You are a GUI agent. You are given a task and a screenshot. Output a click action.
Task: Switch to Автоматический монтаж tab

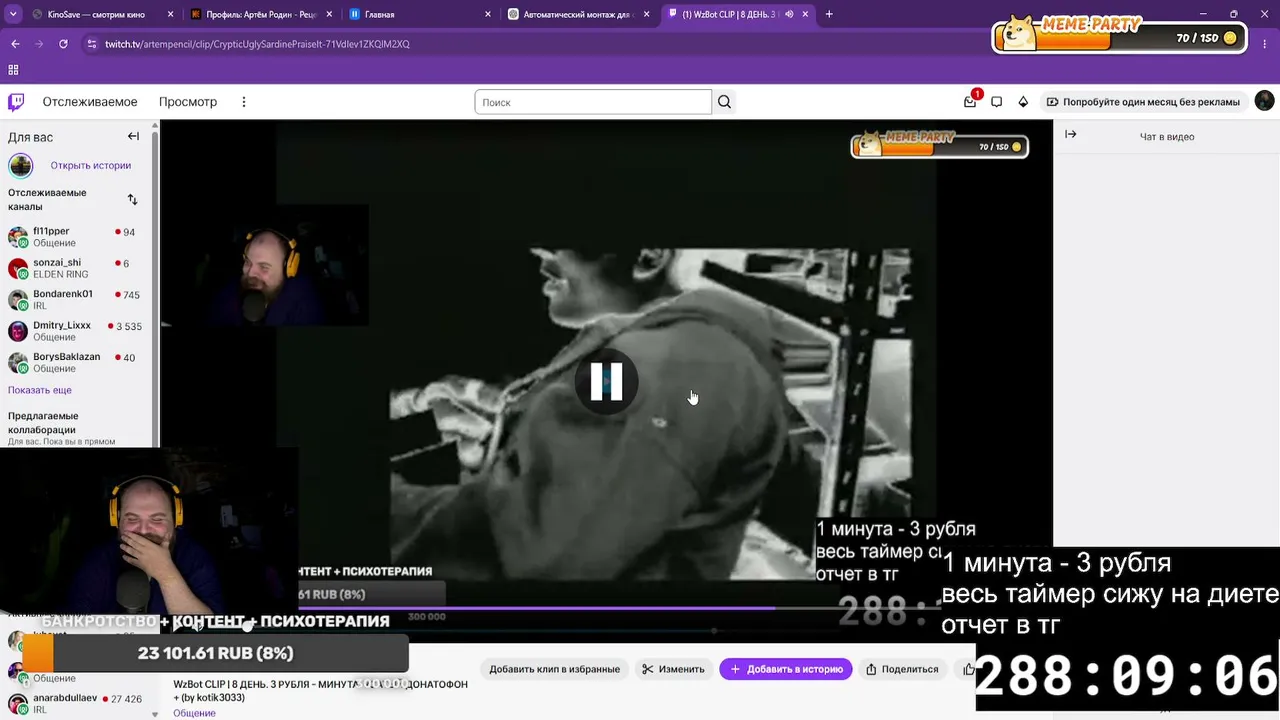[579, 14]
